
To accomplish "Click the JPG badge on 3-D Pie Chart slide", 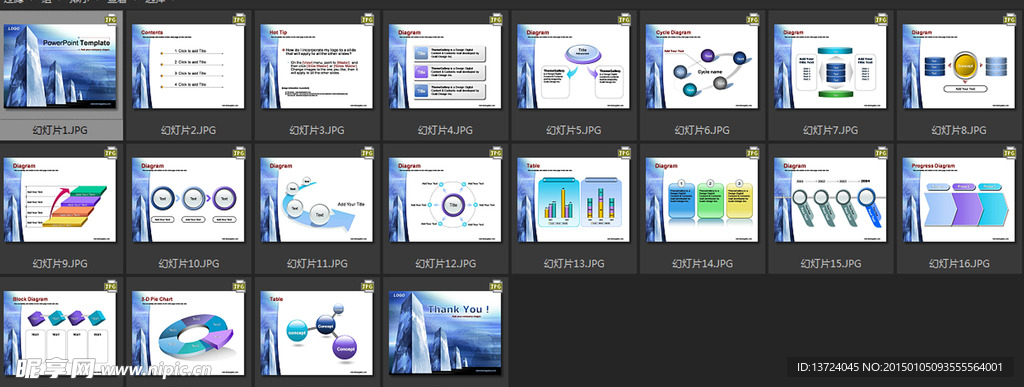I will tap(240, 286).
